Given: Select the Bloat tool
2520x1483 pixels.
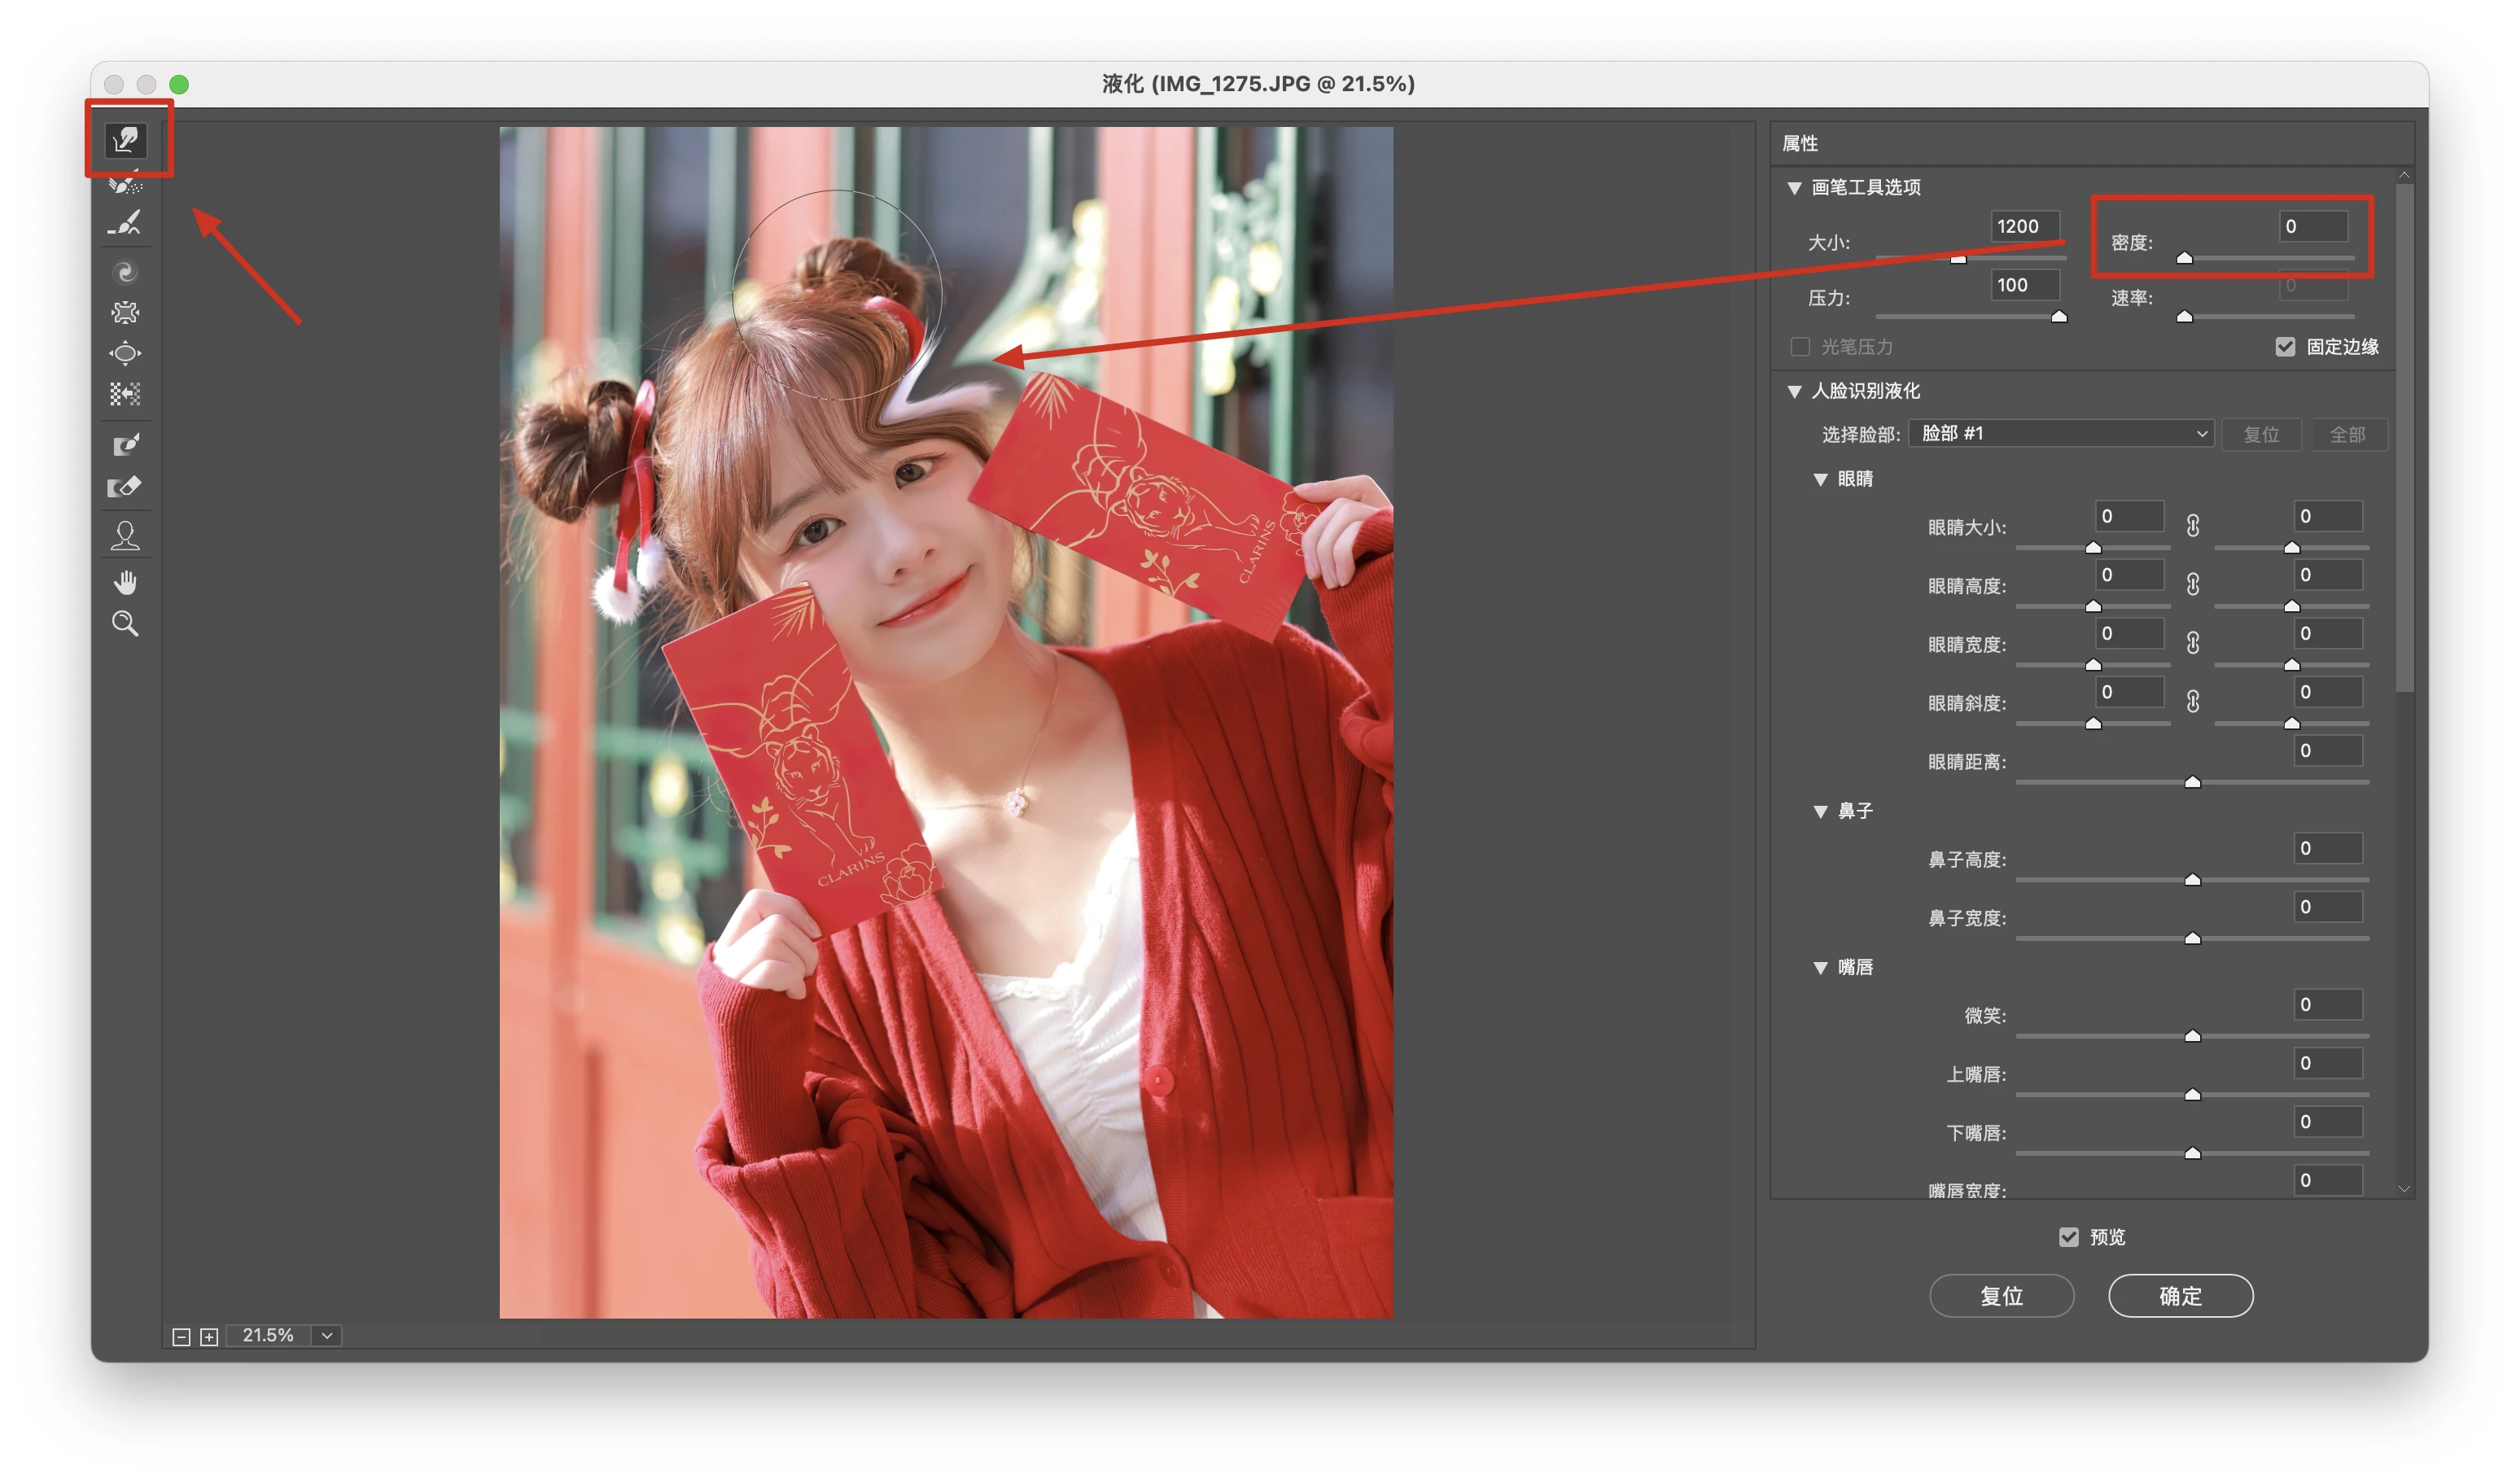Looking at the screenshot, I should point(126,353).
